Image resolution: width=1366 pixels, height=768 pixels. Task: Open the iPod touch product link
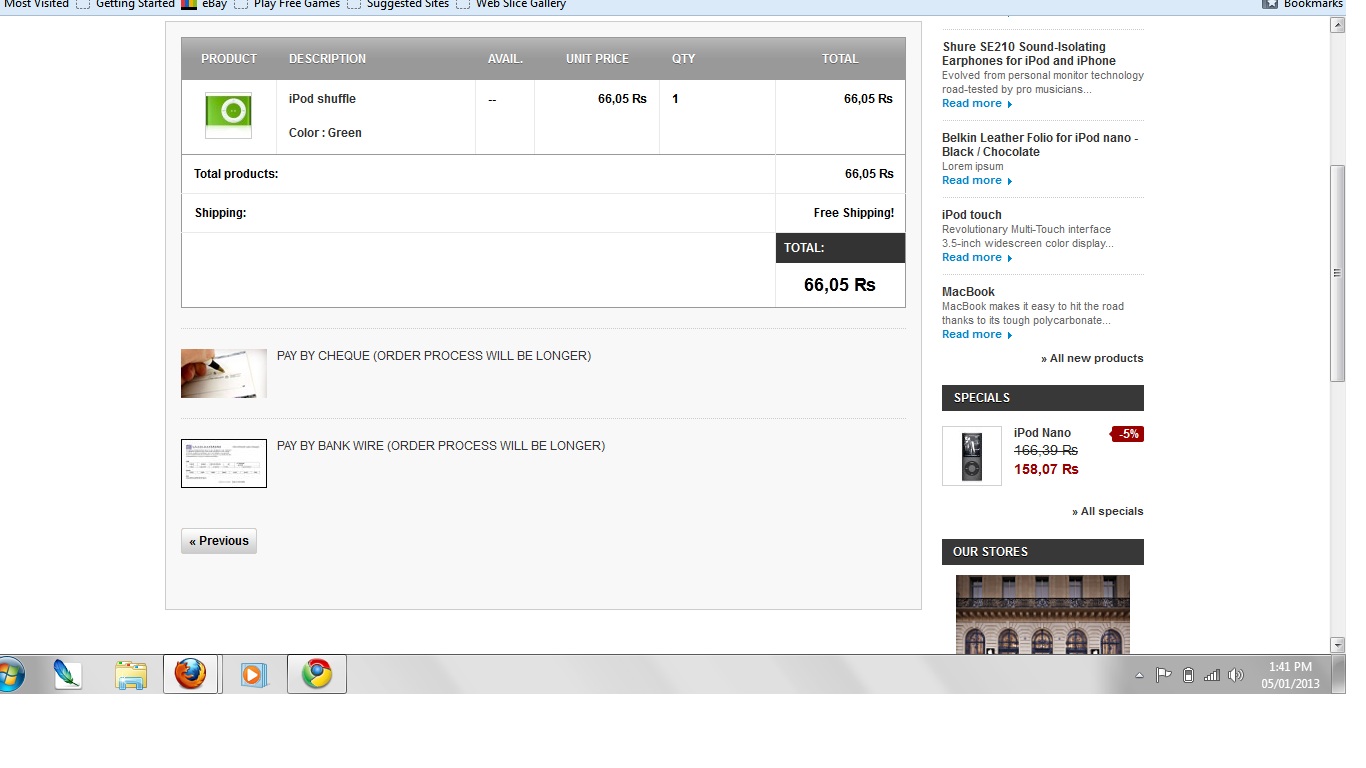pos(972,215)
